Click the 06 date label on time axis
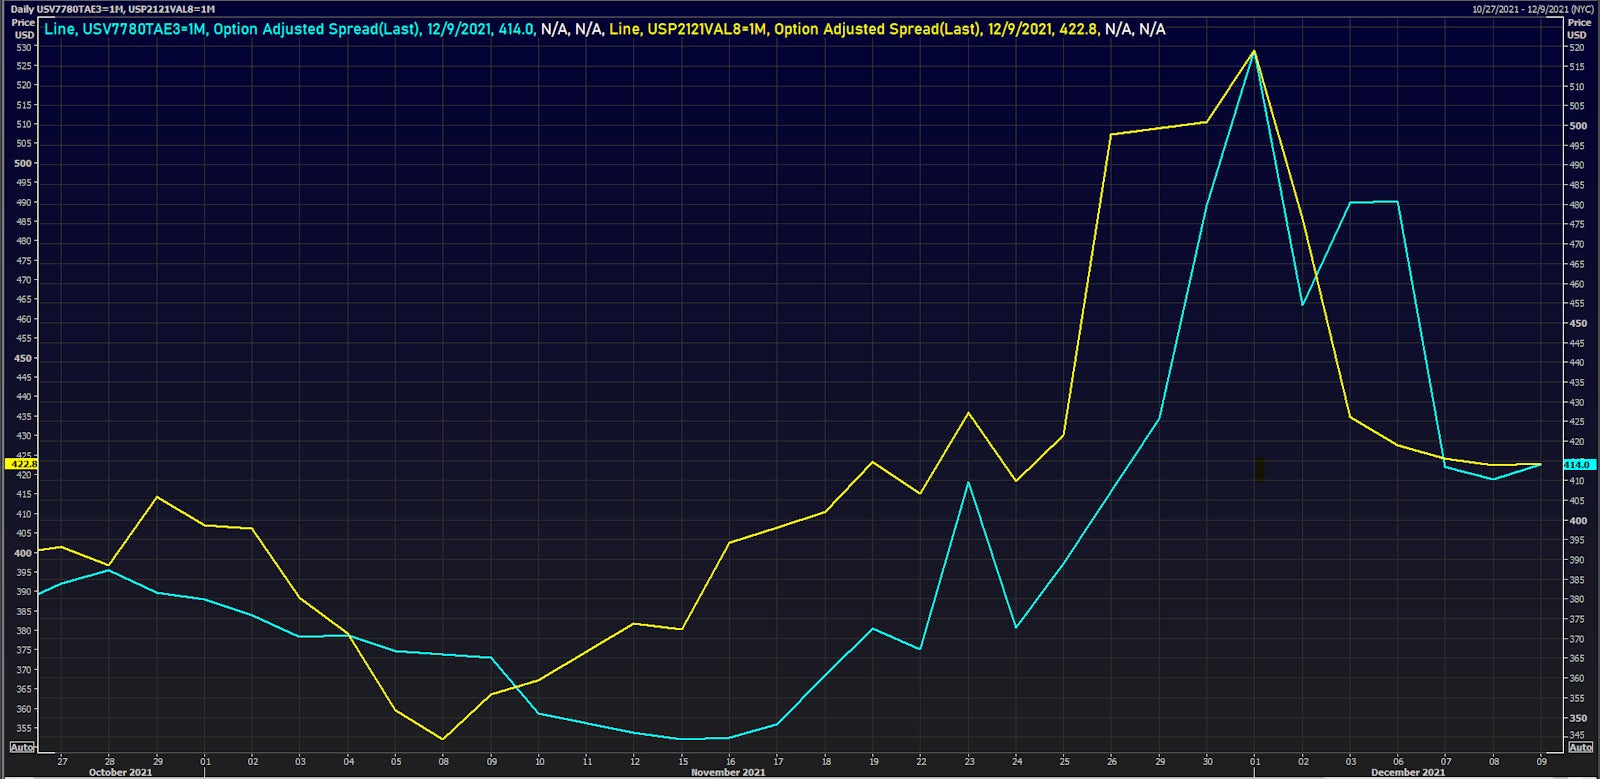This screenshot has height=779, width=1600. [1398, 762]
